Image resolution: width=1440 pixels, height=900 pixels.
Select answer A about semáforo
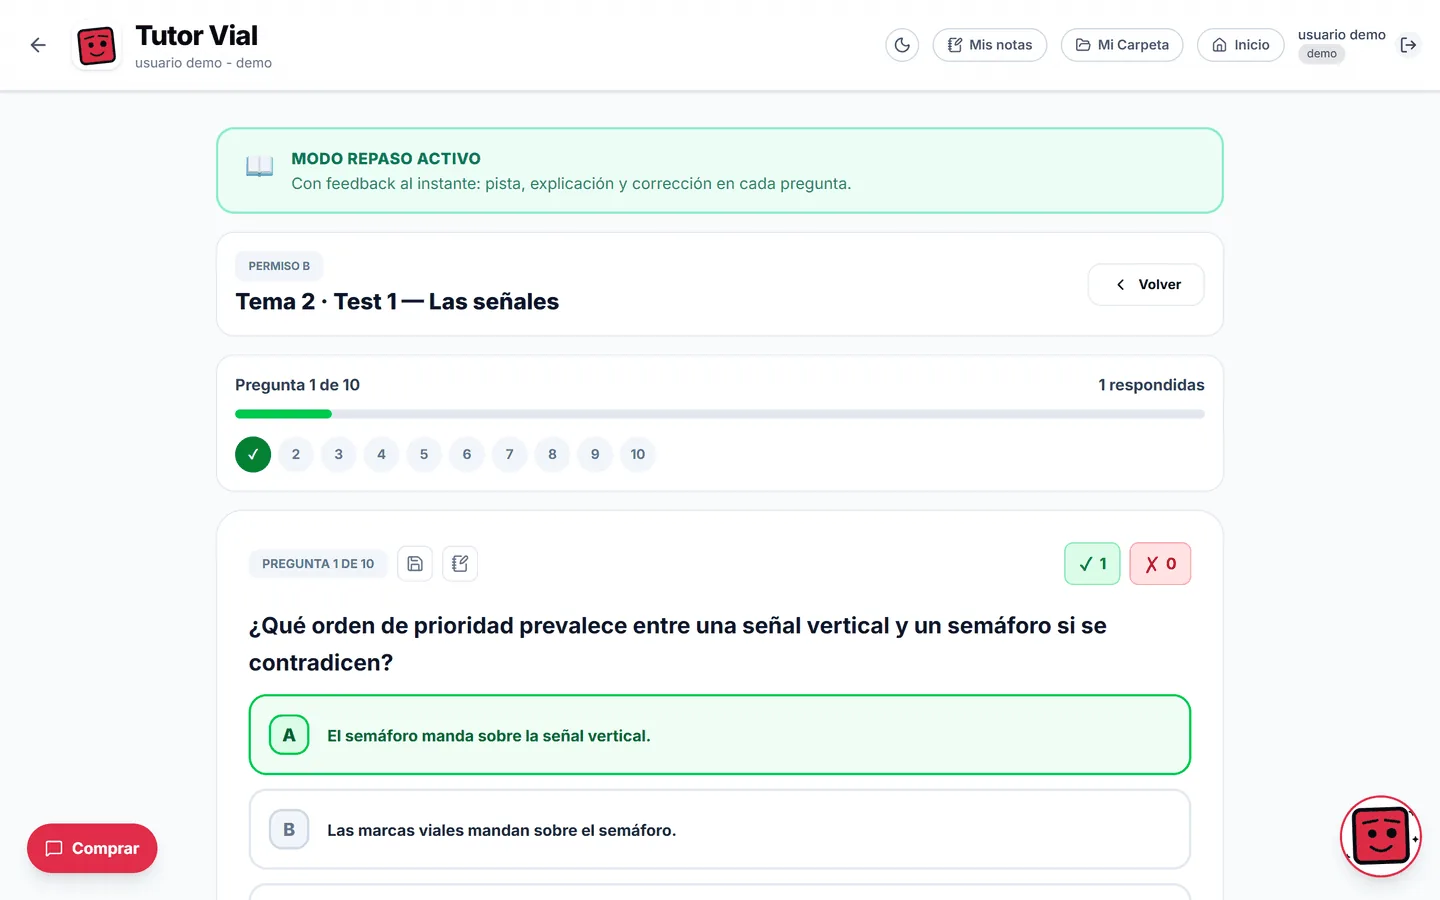click(720, 735)
